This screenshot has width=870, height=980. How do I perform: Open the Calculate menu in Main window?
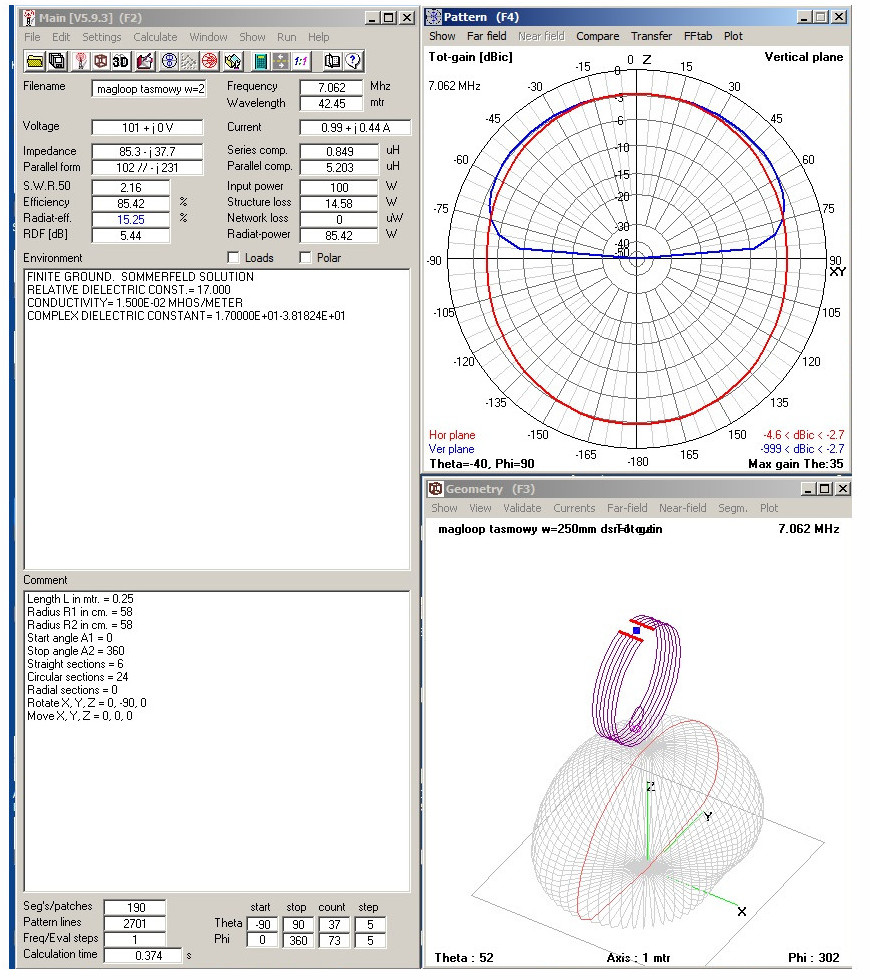(x=155, y=37)
